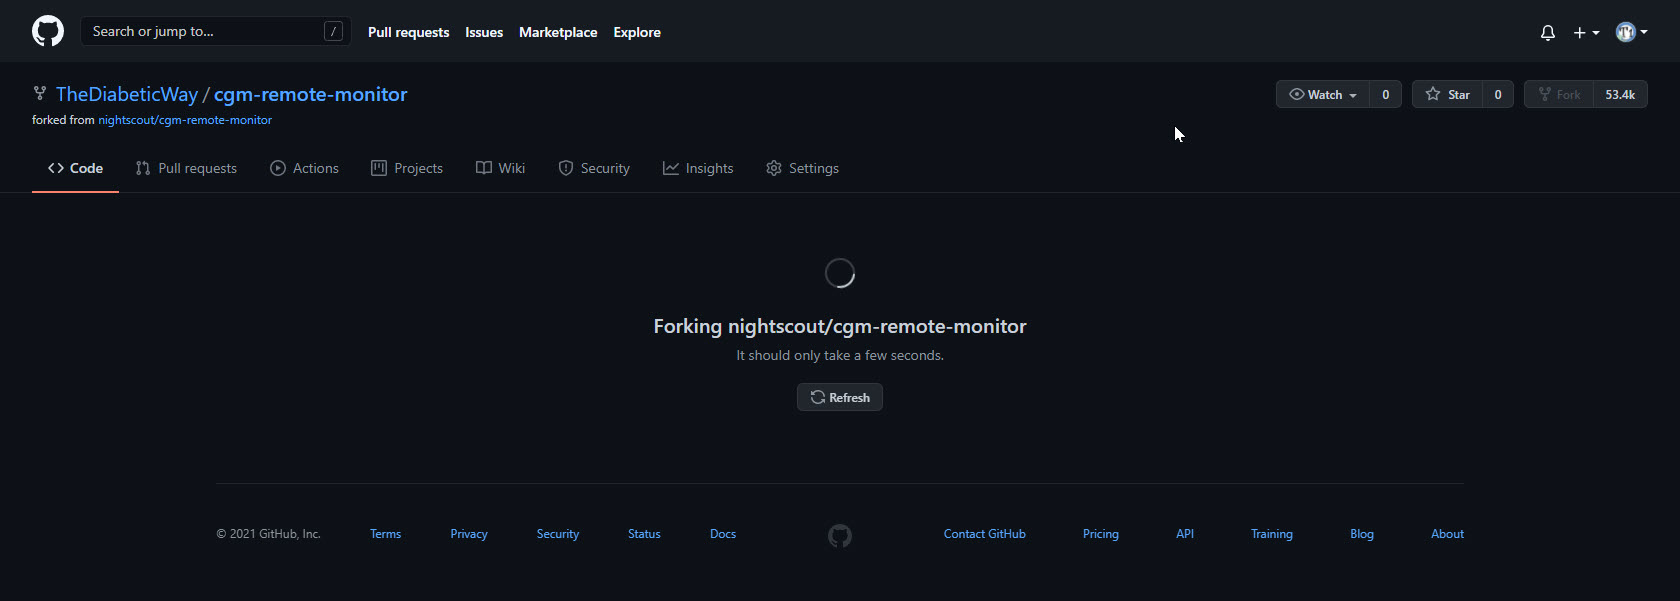1680x601 pixels.
Task: Open the Wiki tab
Action: click(x=500, y=168)
